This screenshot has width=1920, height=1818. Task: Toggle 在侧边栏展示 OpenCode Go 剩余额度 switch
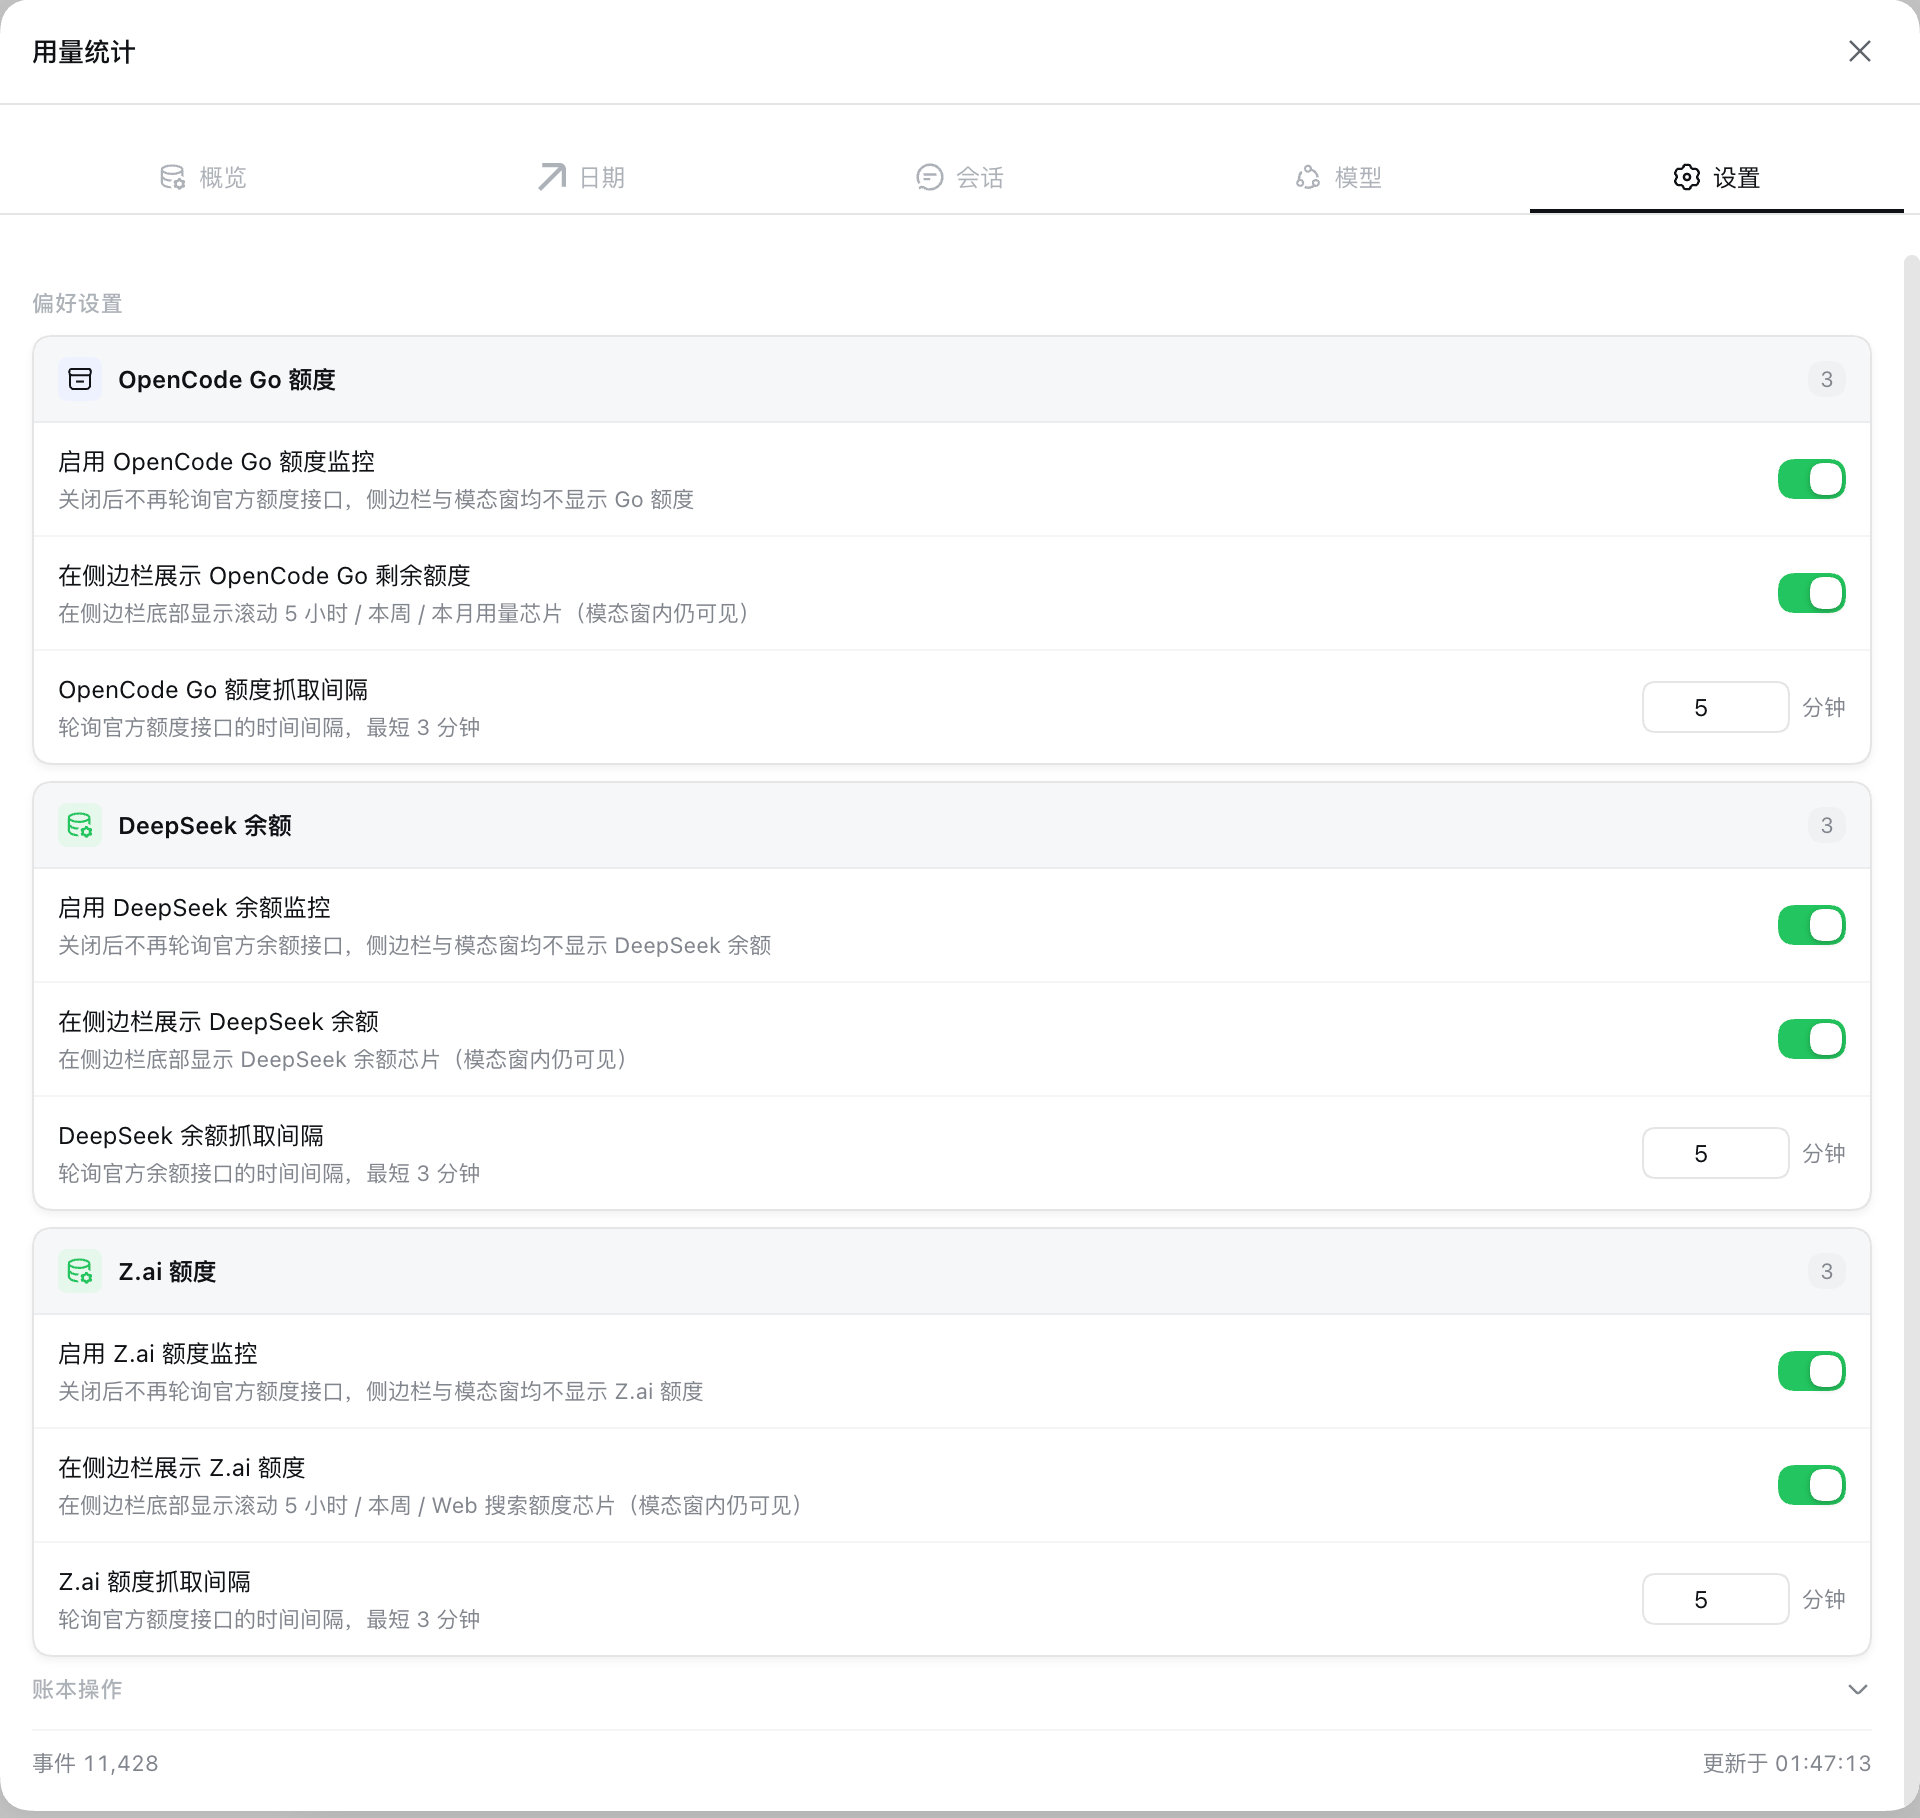1811,593
